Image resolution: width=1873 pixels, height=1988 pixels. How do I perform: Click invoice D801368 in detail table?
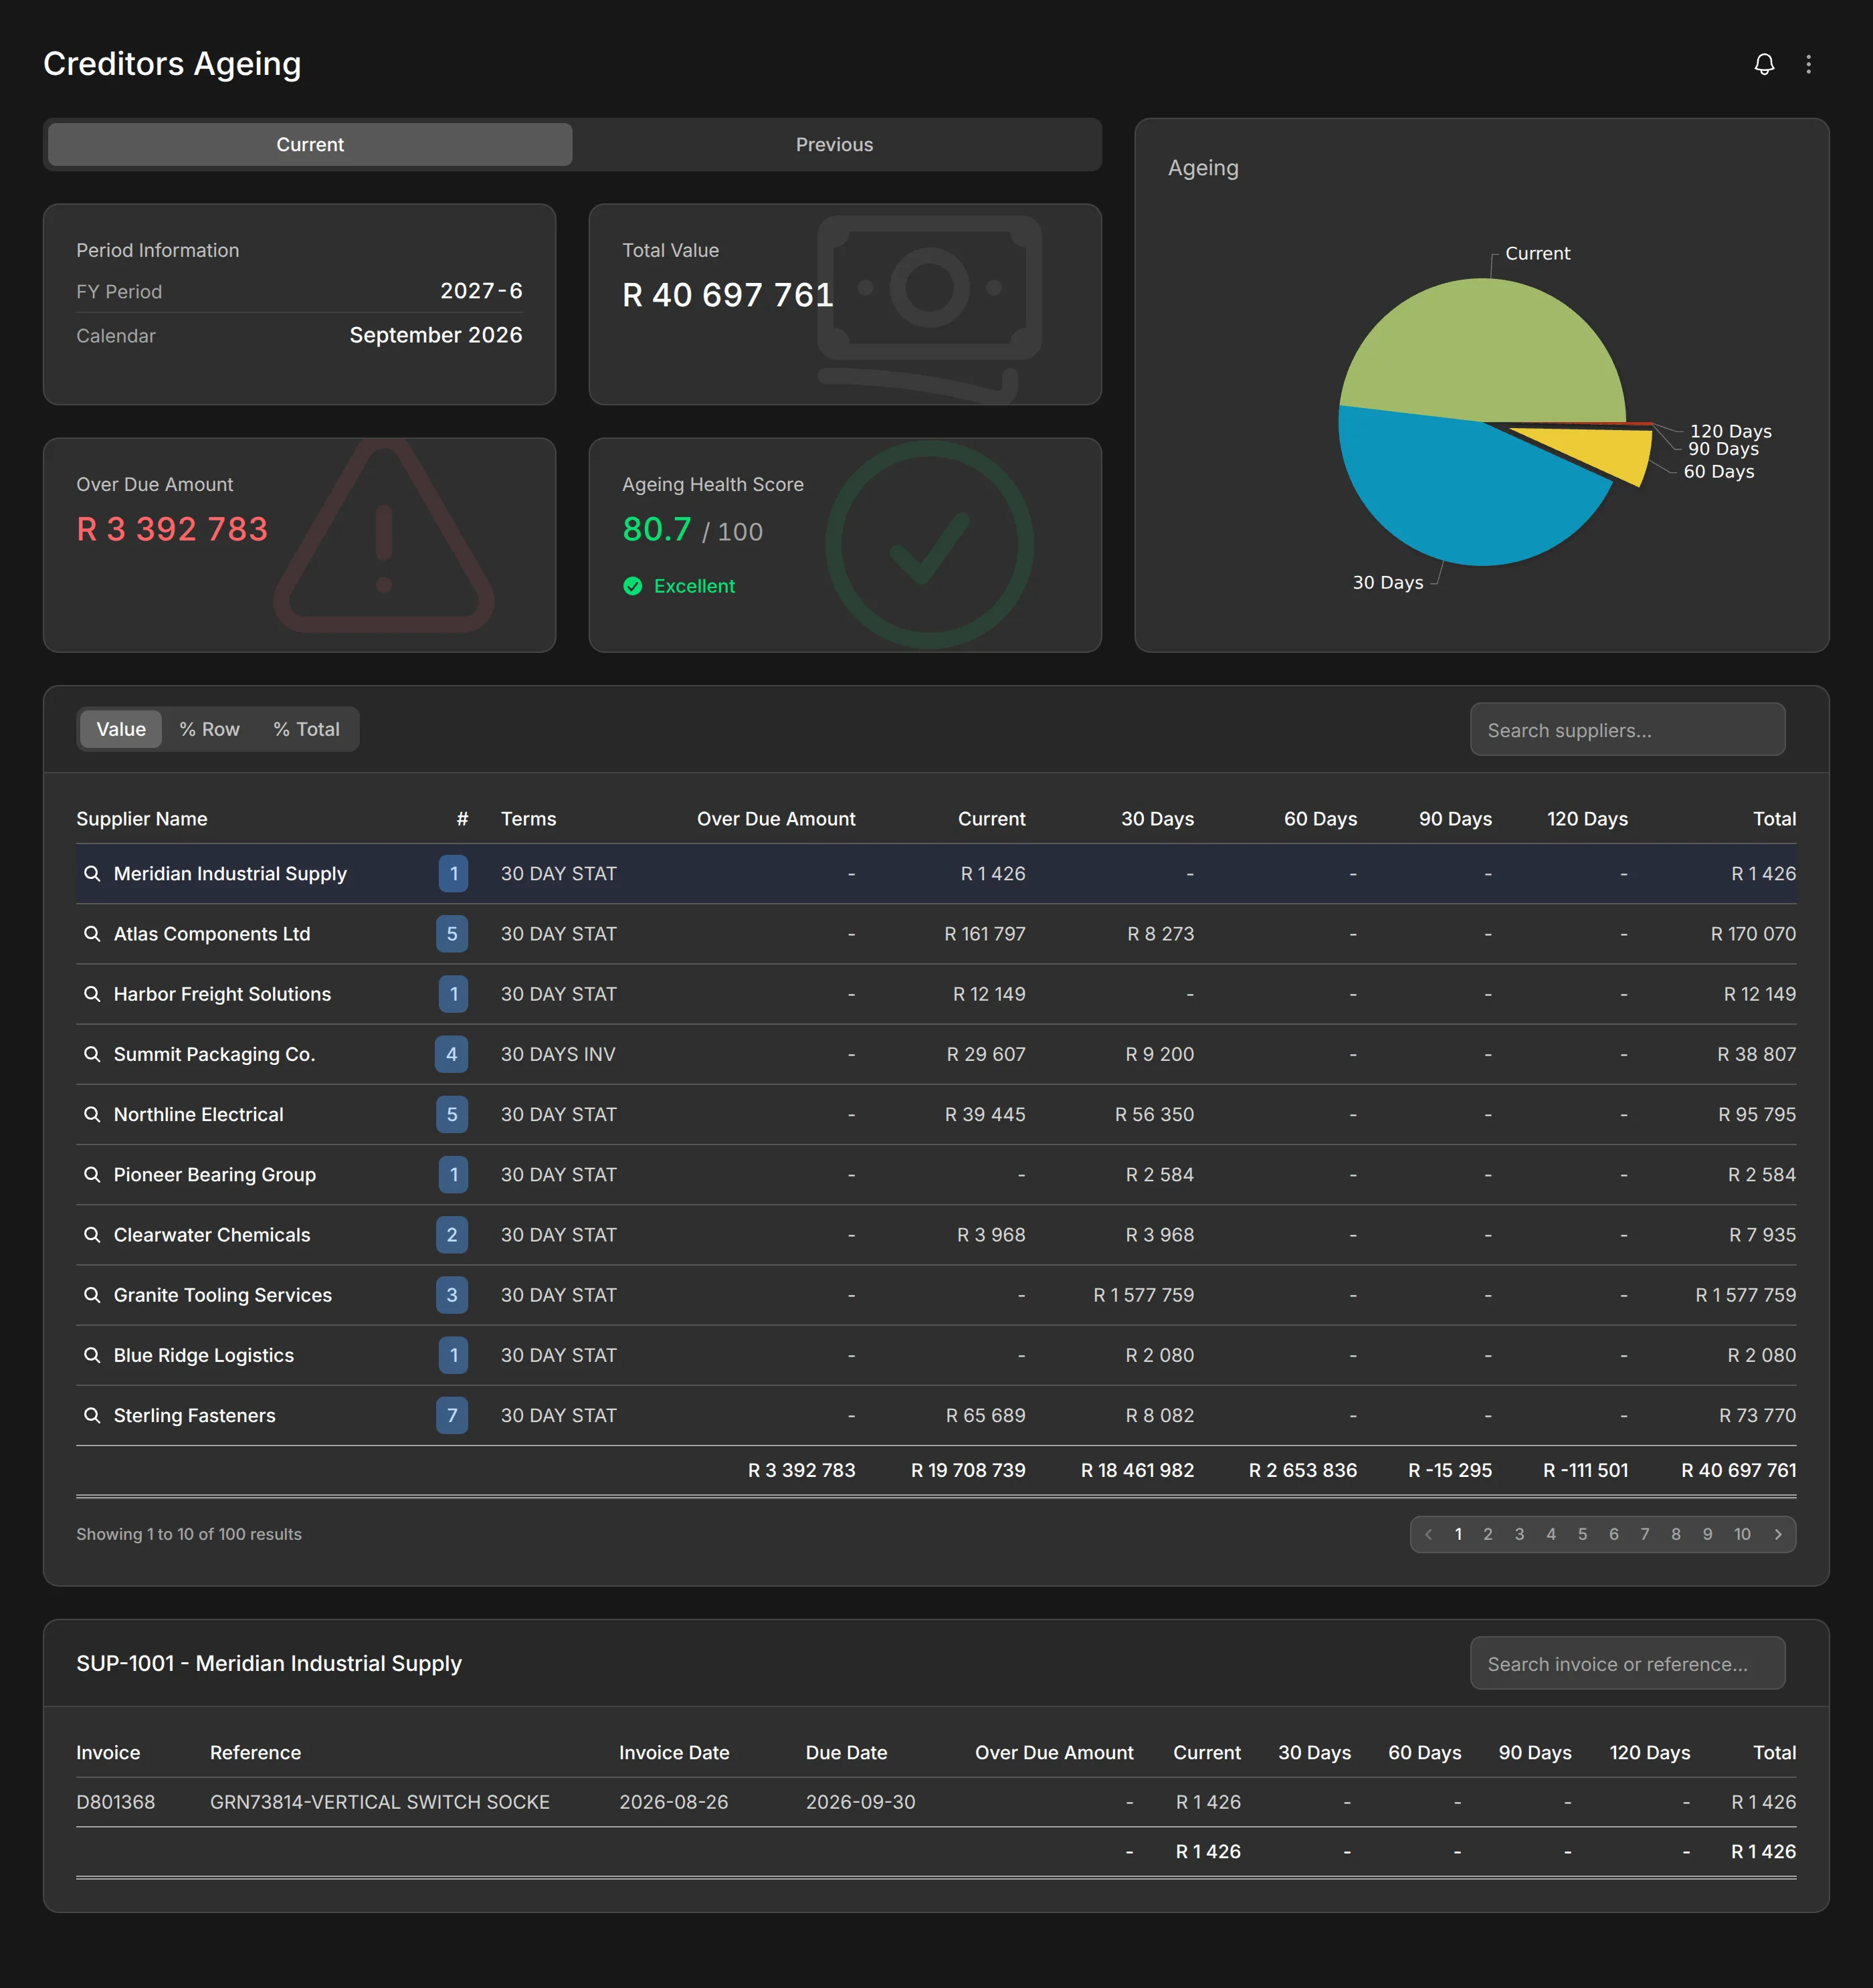pyautogui.click(x=116, y=1802)
